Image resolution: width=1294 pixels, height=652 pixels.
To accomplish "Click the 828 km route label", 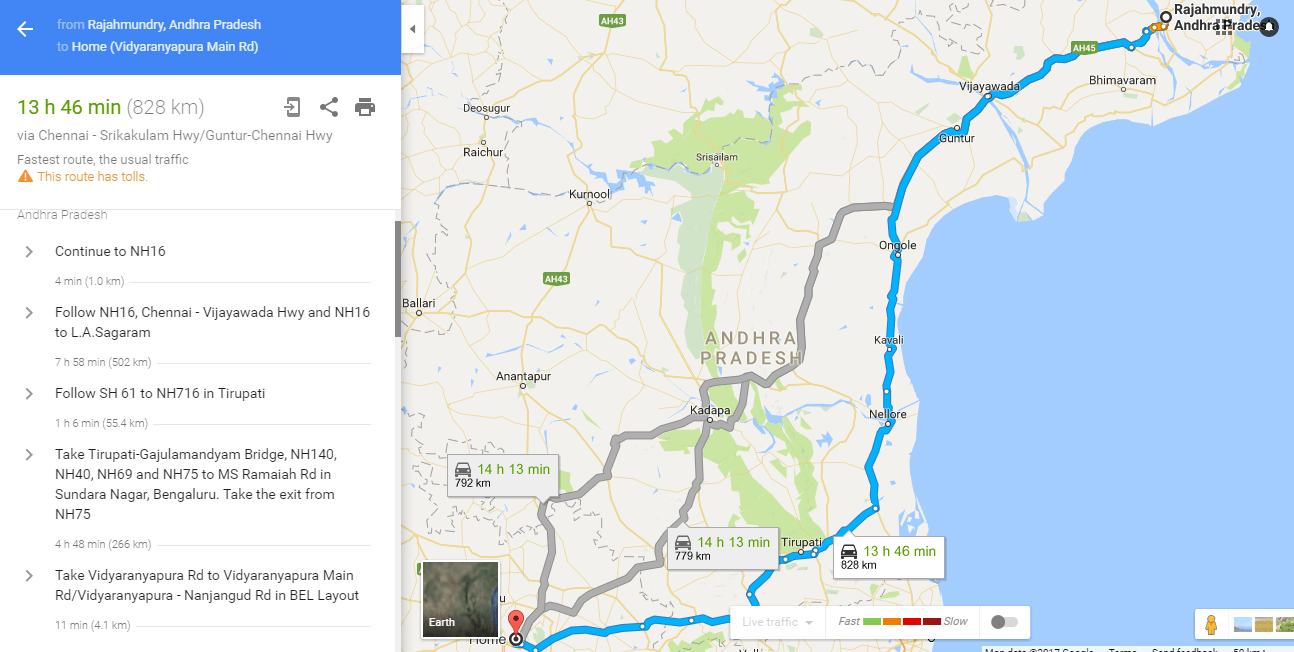I will click(x=889, y=557).
